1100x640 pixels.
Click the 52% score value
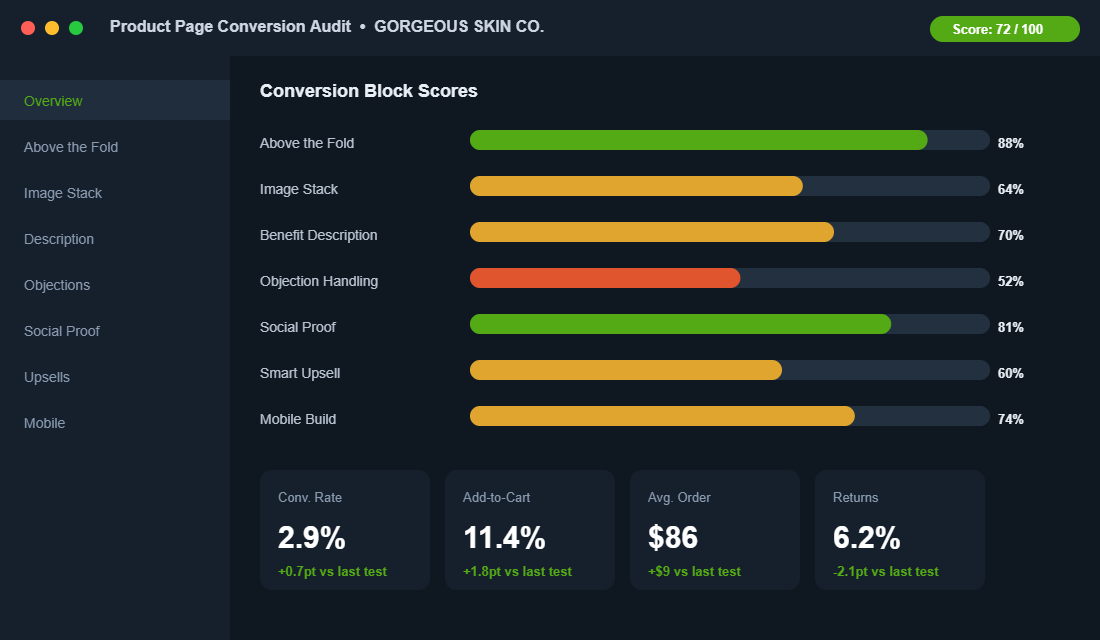click(x=1010, y=281)
